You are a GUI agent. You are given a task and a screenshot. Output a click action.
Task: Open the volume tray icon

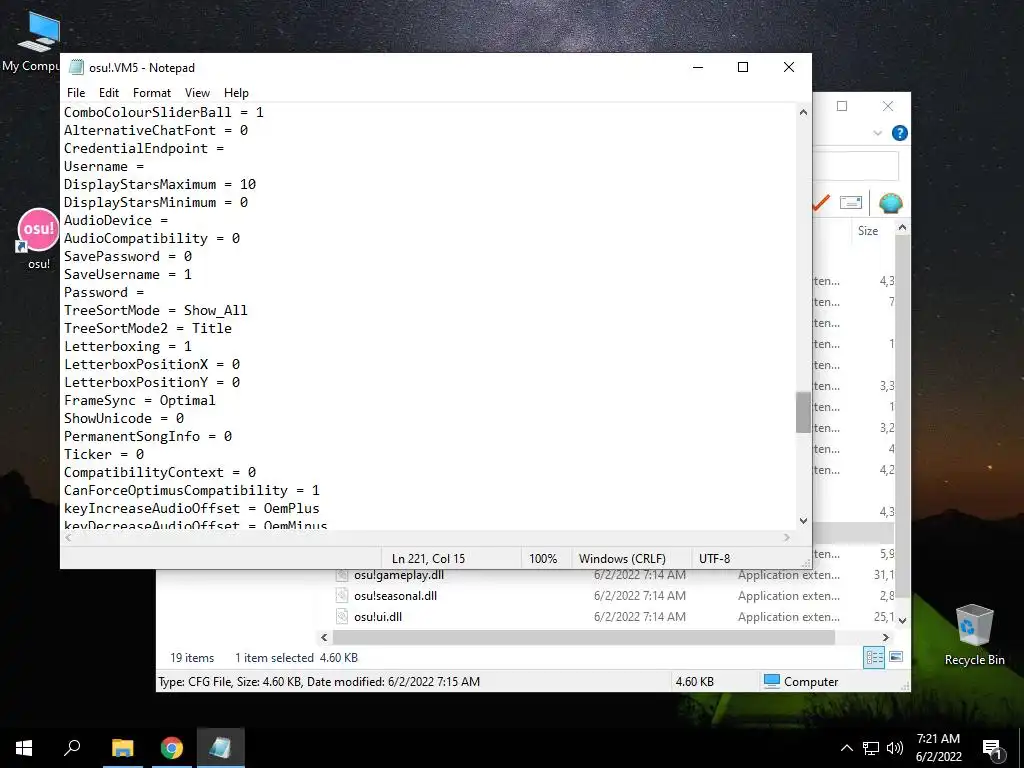pyautogui.click(x=895, y=748)
